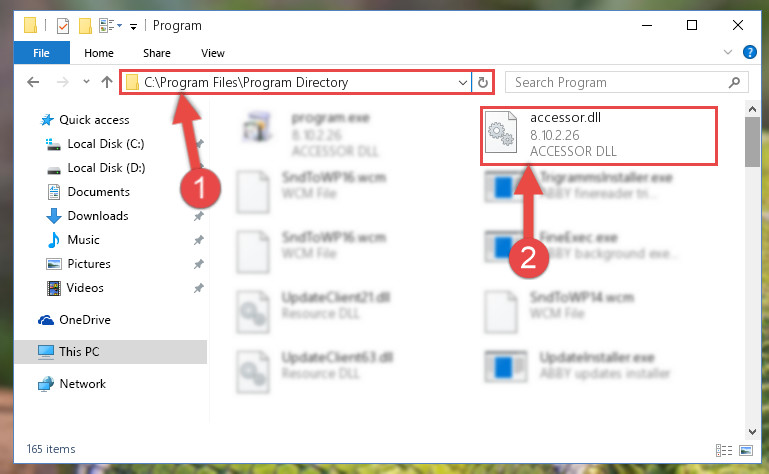Image resolution: width=769 pixels, height=474 pixels.
Task: Switch to large thumbnails view icon
Action: point(745,450)
